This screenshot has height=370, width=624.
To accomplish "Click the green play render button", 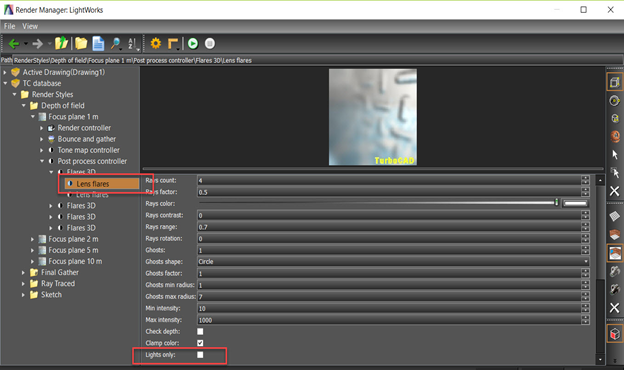I will click(193, 43).
